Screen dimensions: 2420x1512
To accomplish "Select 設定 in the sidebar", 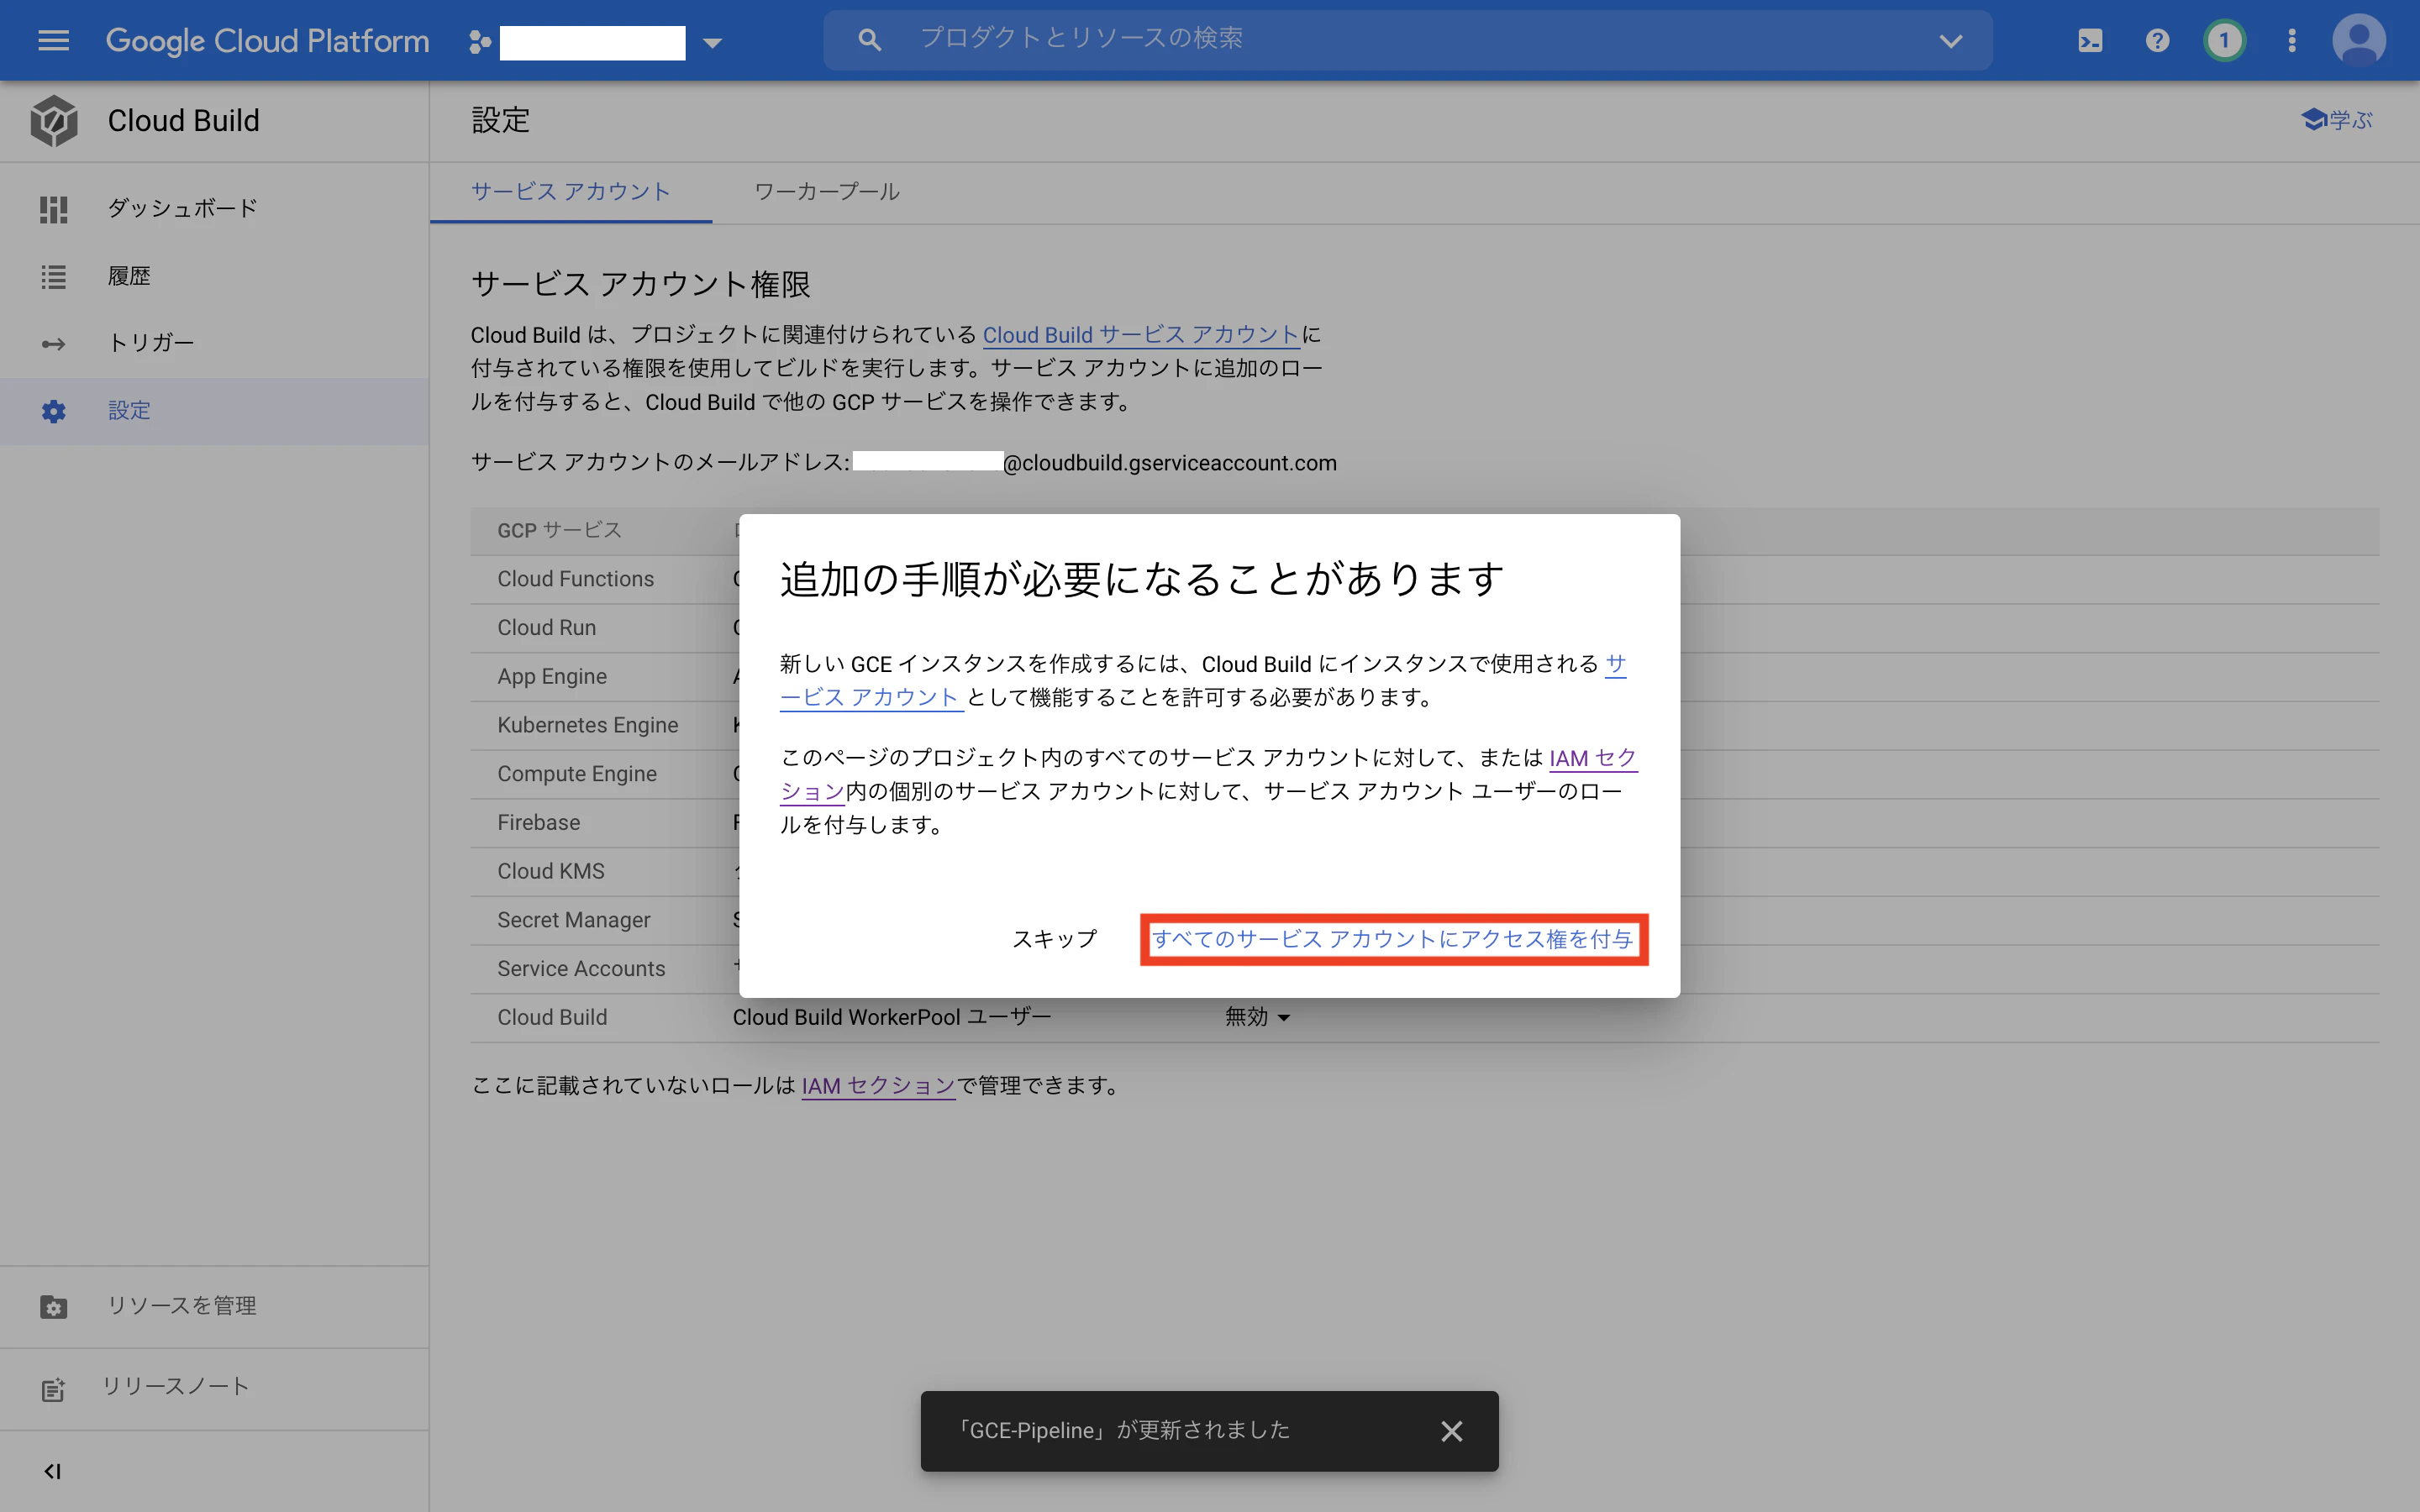I will pyautogui.click(x=214, y=410).
